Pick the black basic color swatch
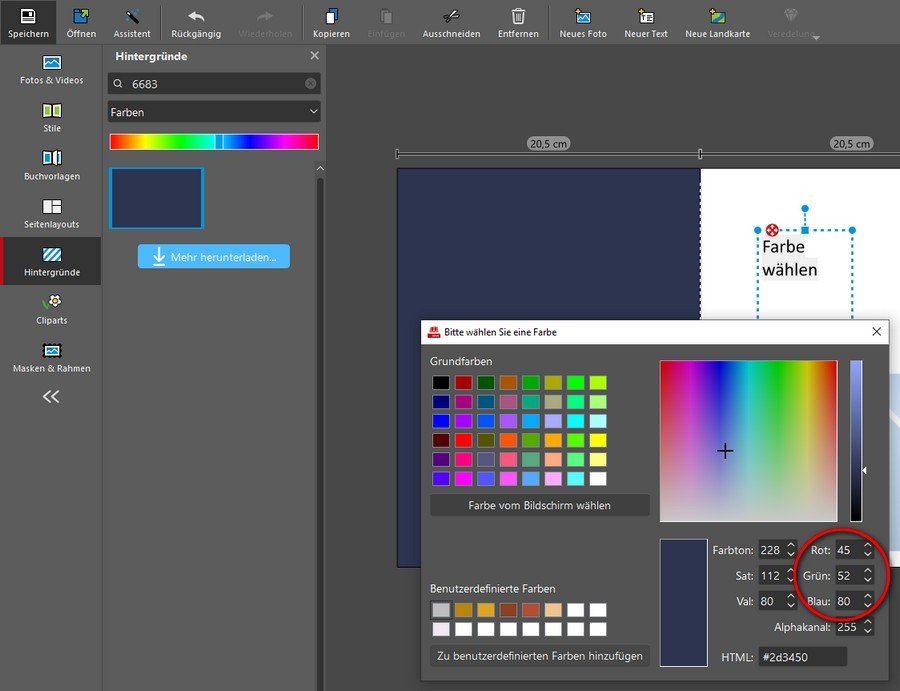The width and height of the screenshot is (900, 691). coord(441,382)
